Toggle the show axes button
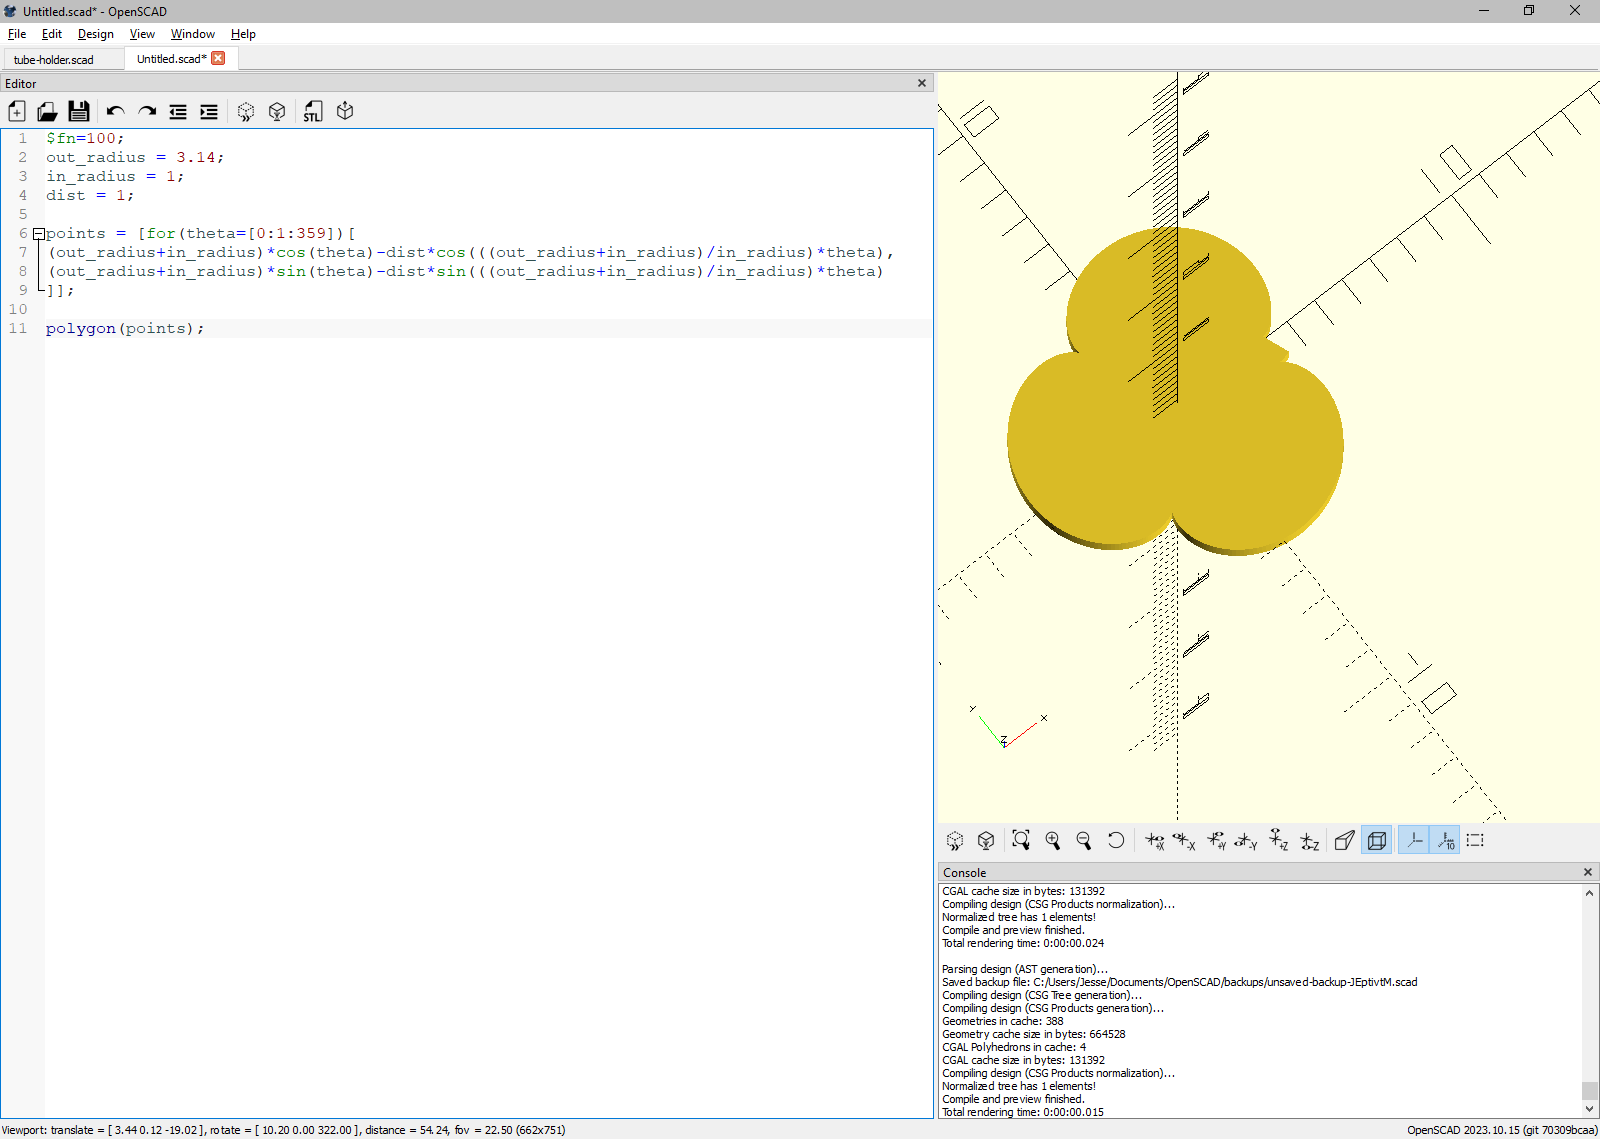1600x1139 pixels. pyautogui.click(x=1414, y=840)
